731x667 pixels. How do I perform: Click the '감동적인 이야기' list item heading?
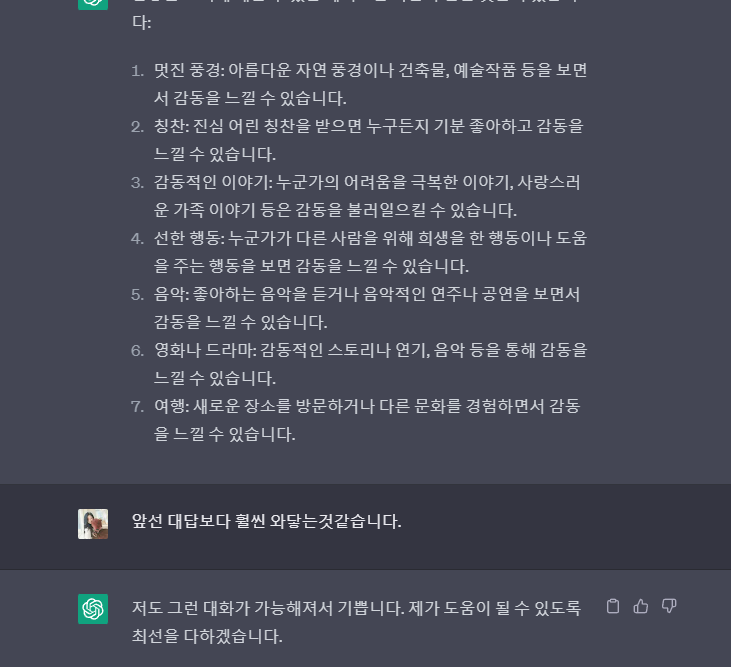click(x=211, y=182)
